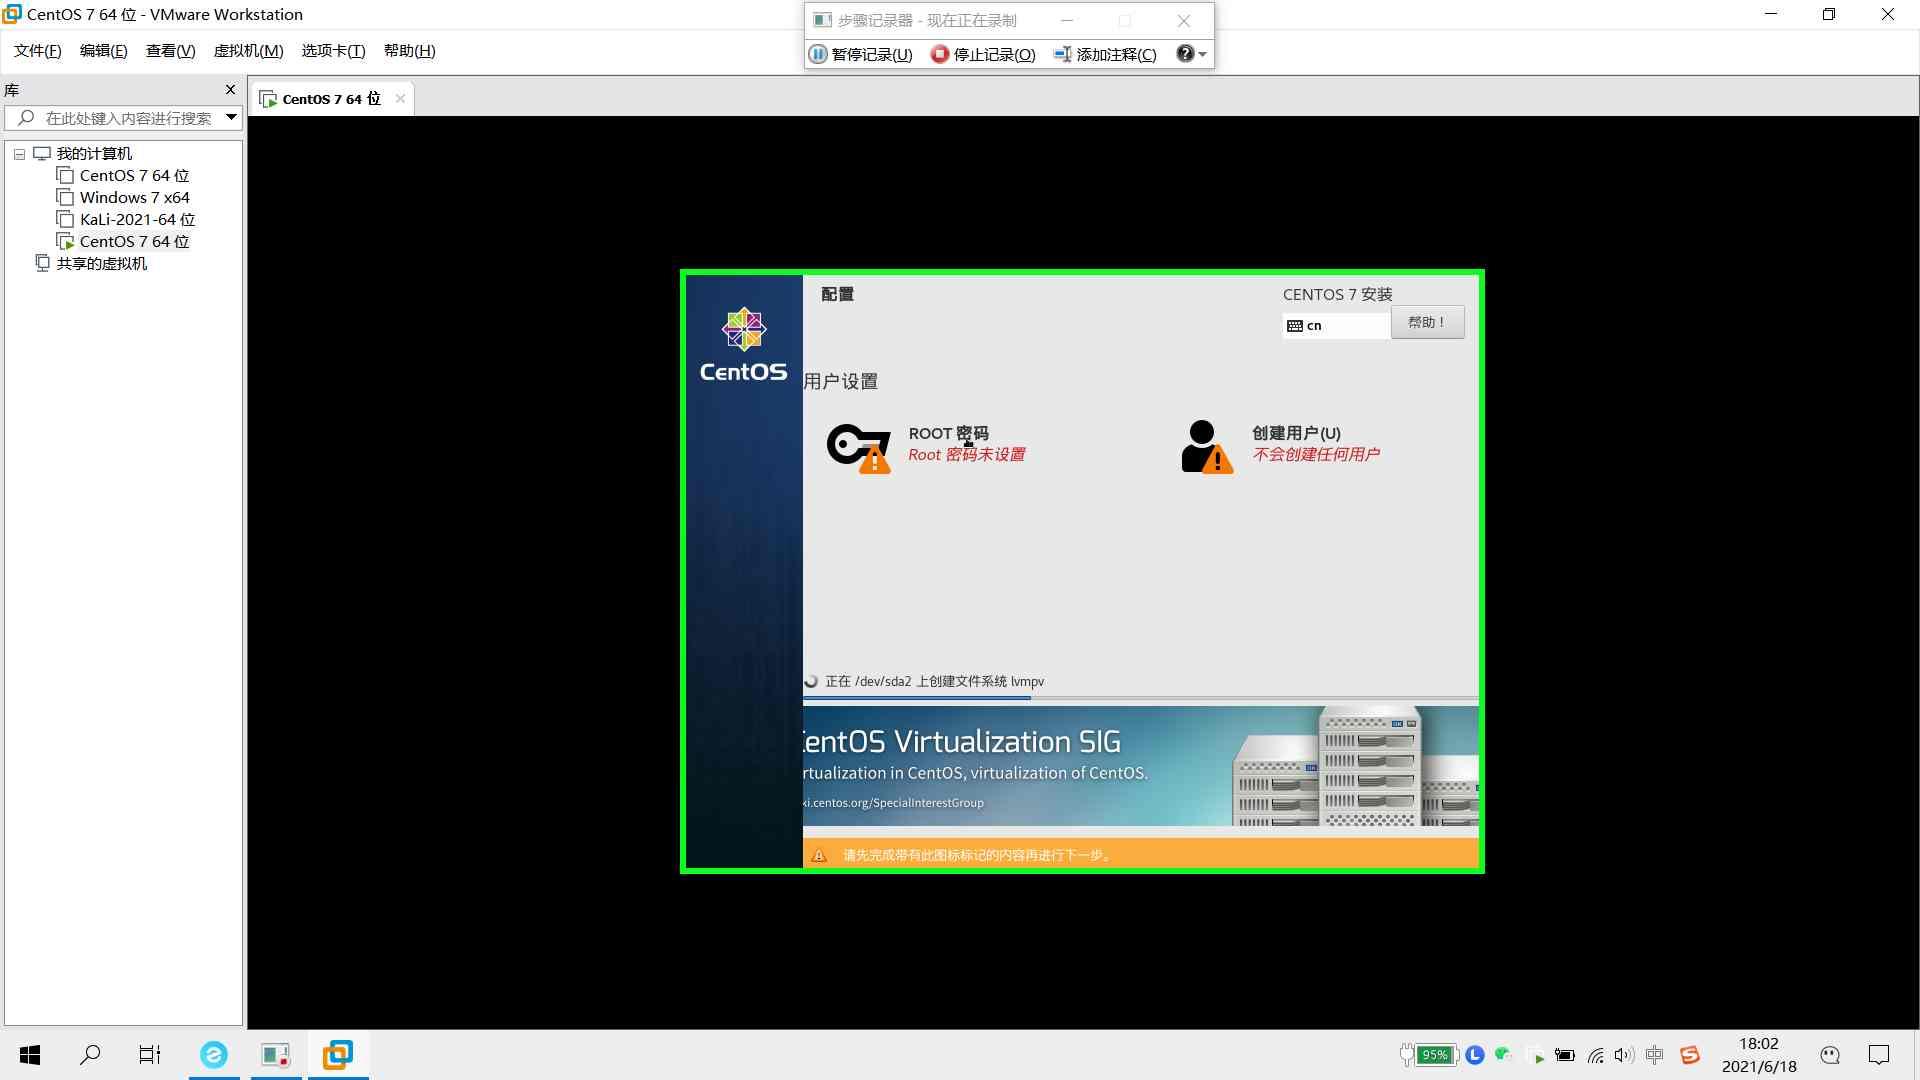Click Windows 7 x64 virtual machine entry
The width and height of the screenshot is (1920, 1080).
pyautogui.click(x=135, y=196)
